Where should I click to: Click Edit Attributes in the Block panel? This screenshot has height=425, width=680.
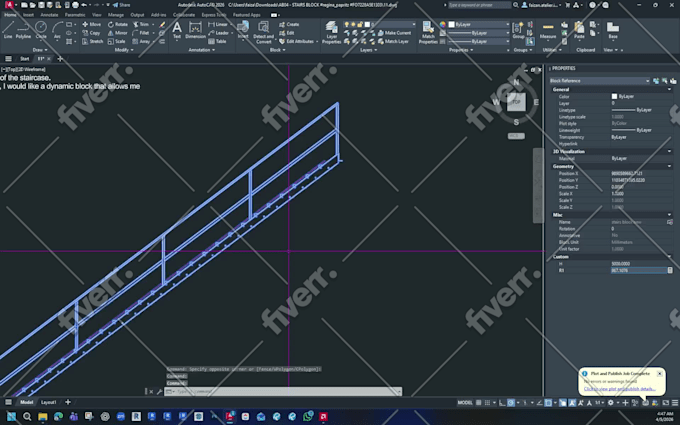click(296, 41)
